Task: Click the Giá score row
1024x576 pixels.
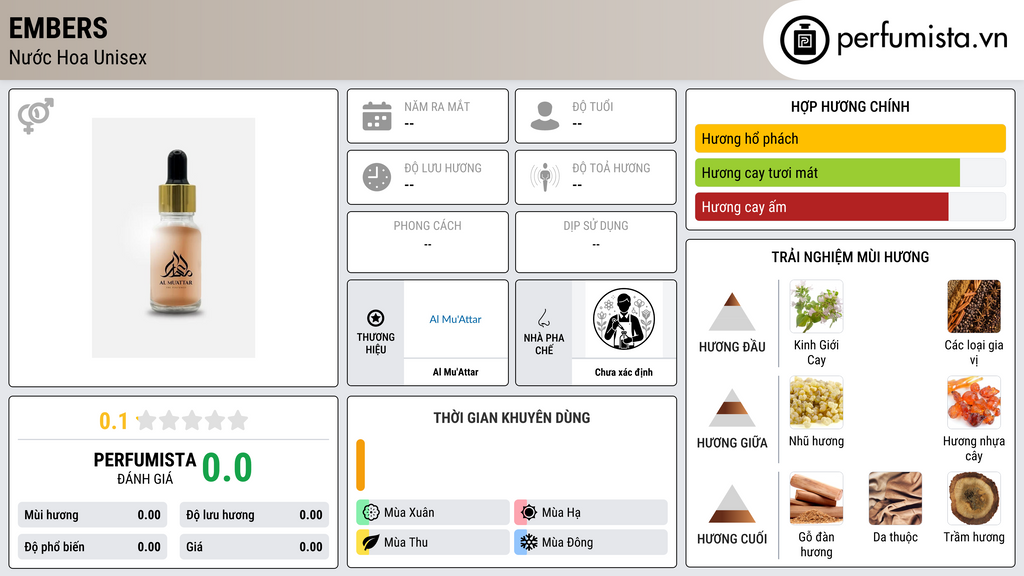Action: coord(254,547)
